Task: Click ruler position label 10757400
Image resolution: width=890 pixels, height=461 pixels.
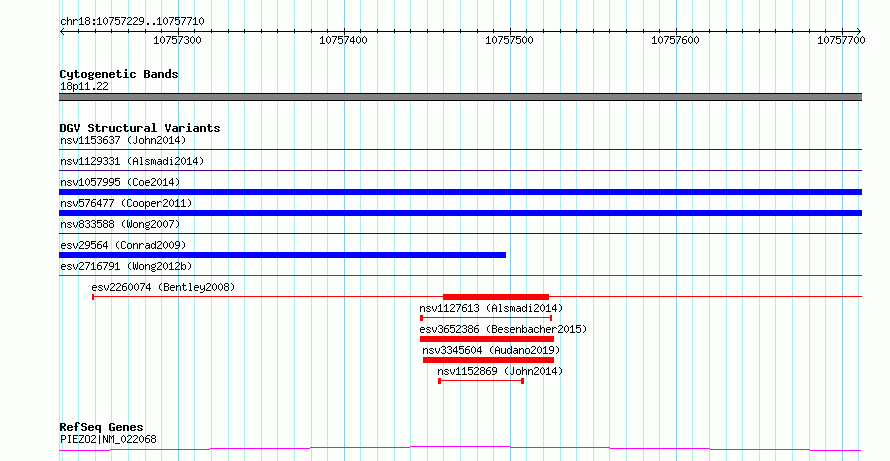Action: click(x=343, y=40)
